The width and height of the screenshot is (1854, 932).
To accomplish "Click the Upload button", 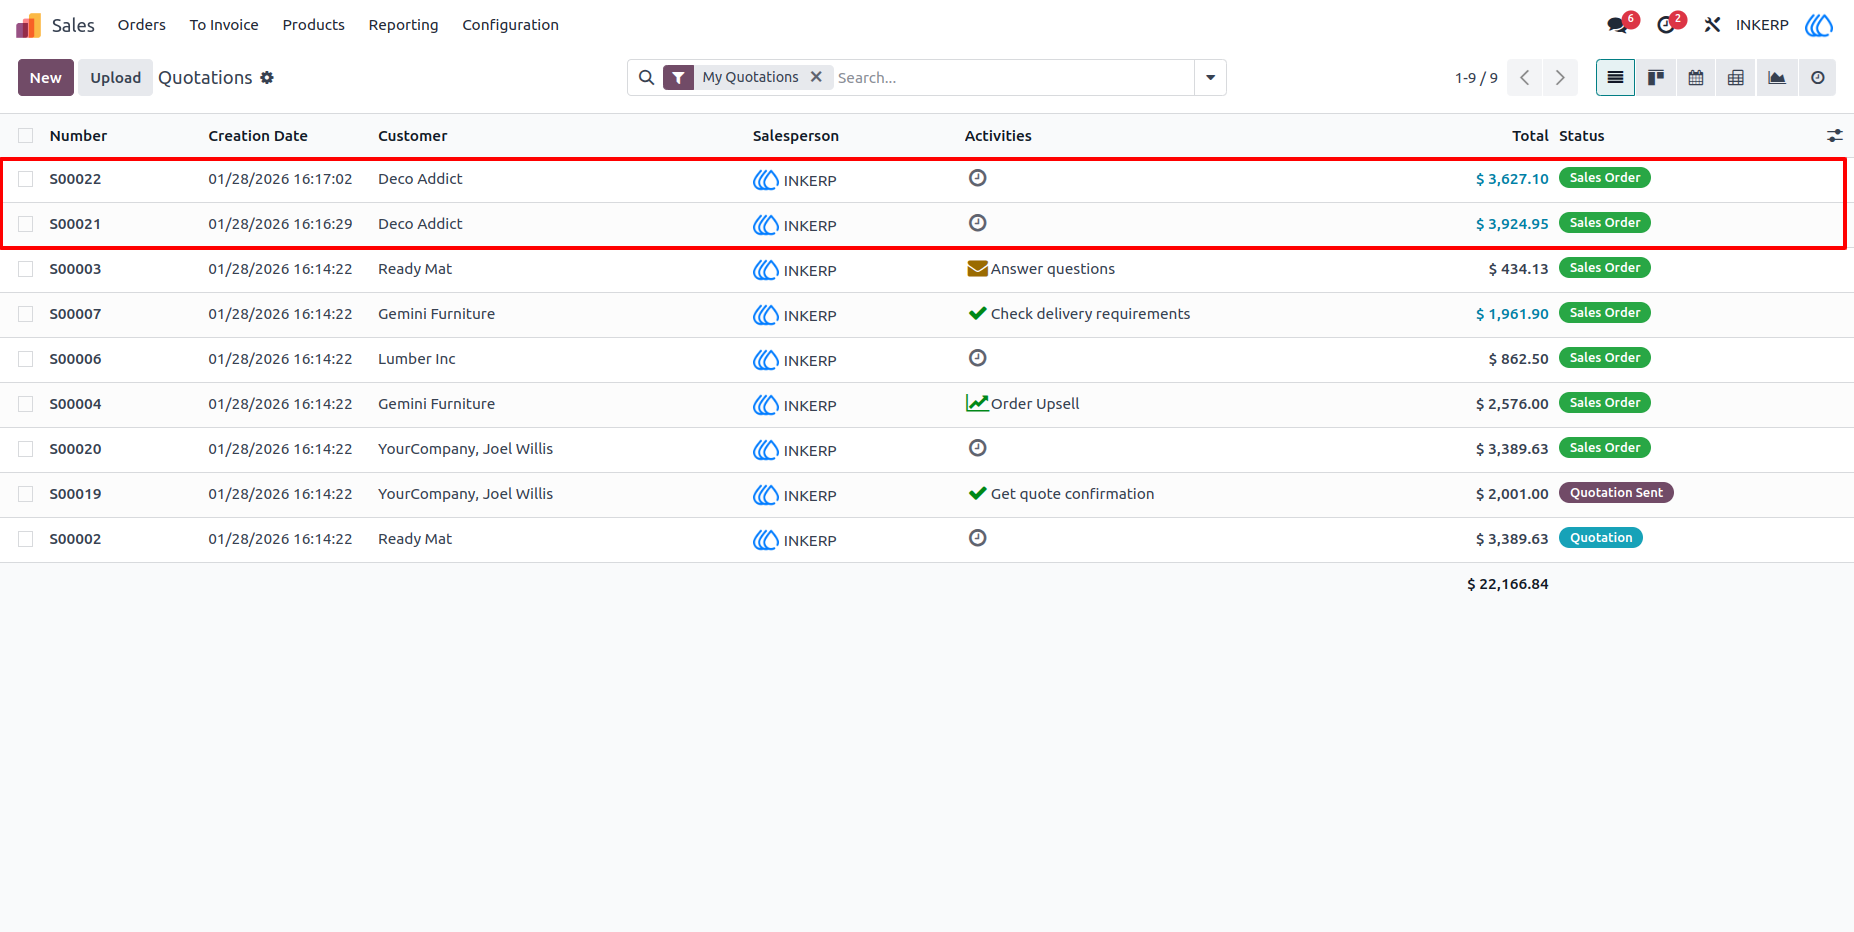I will pos(116,78).
